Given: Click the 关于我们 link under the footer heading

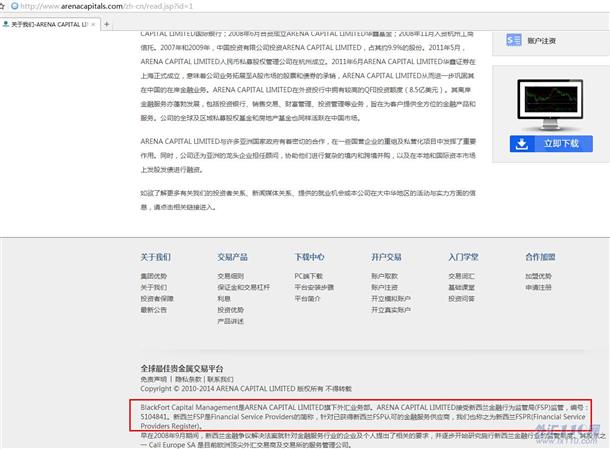Looking at the screenshot, I should 154,287.
